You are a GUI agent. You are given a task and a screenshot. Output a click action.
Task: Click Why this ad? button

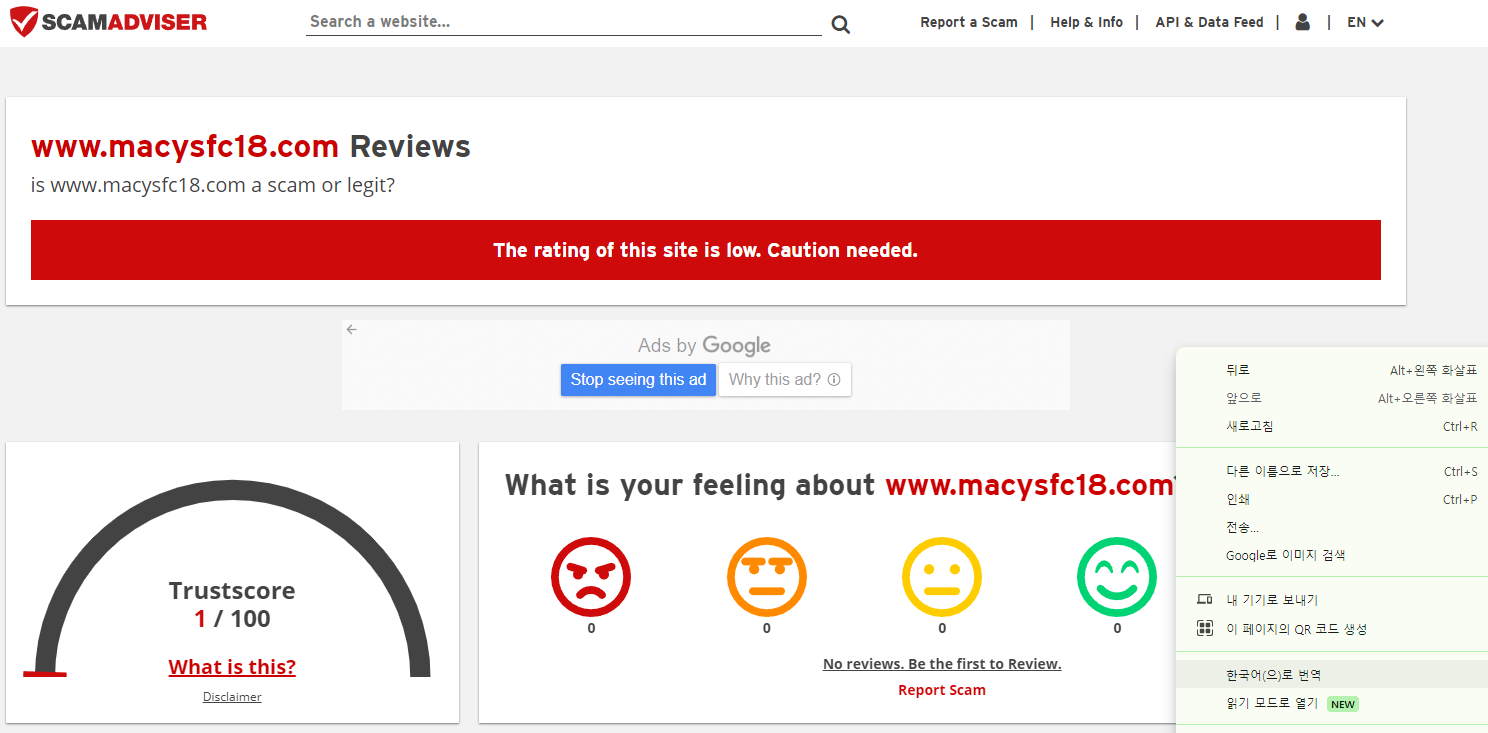[x=785, y=380]
